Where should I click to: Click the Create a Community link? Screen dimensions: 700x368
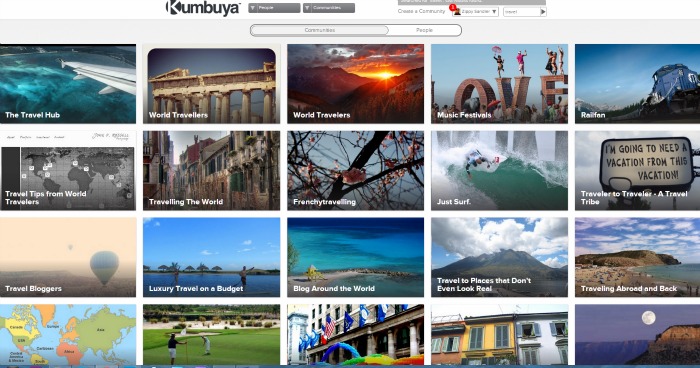tap(421, 11)
